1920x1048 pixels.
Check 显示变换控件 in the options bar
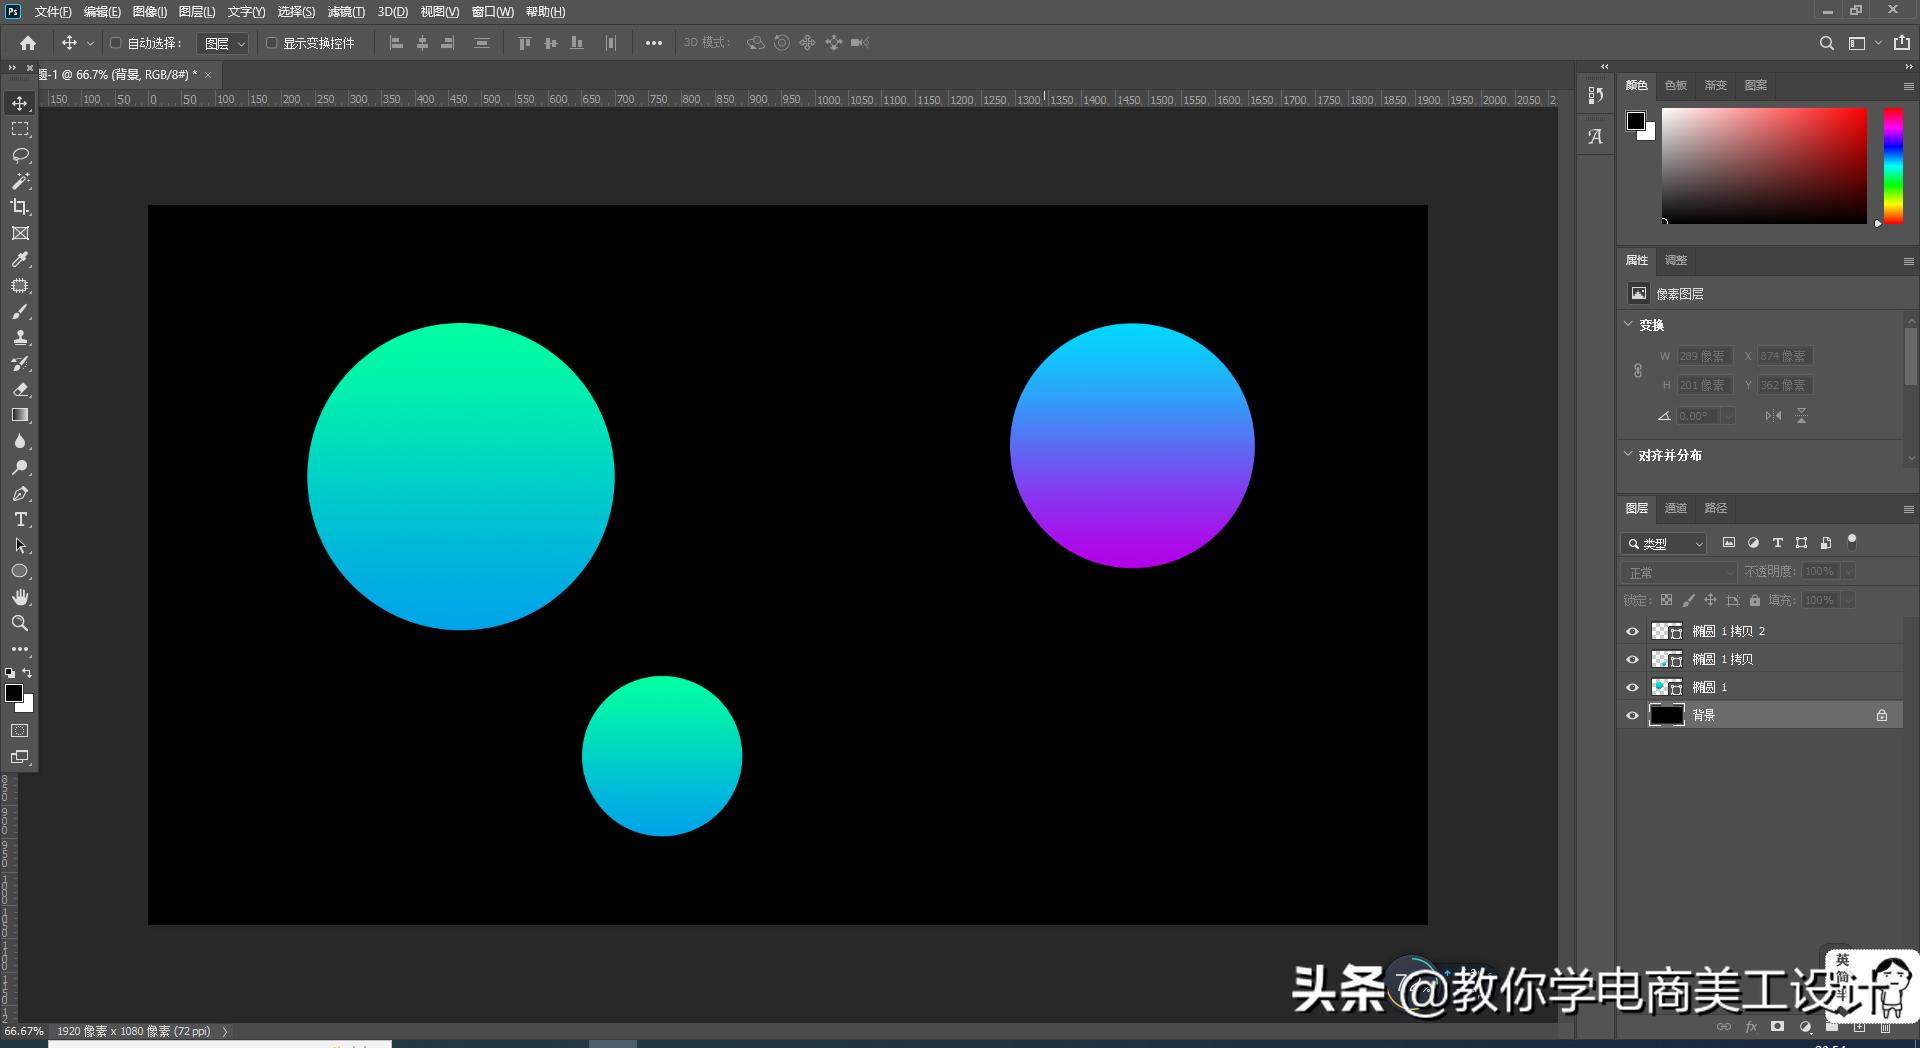tap(271, 43)
